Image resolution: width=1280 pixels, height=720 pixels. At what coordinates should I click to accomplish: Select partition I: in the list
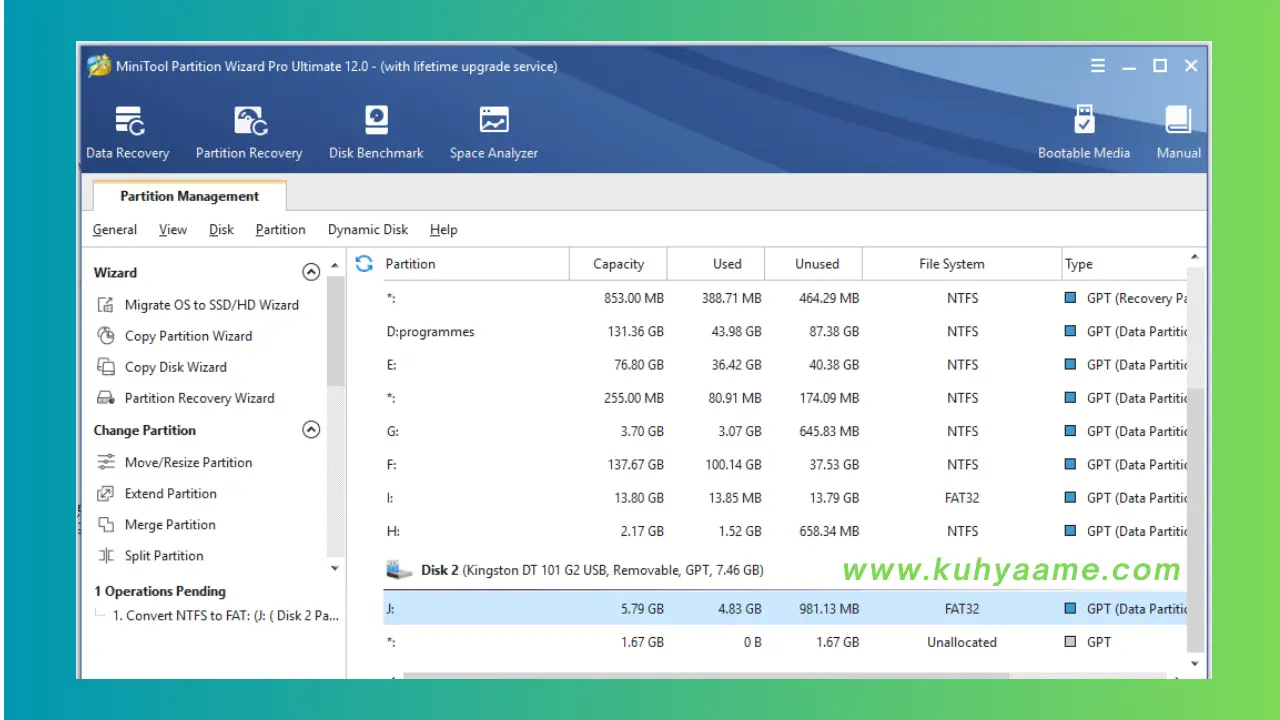click(x=785, y=497)
